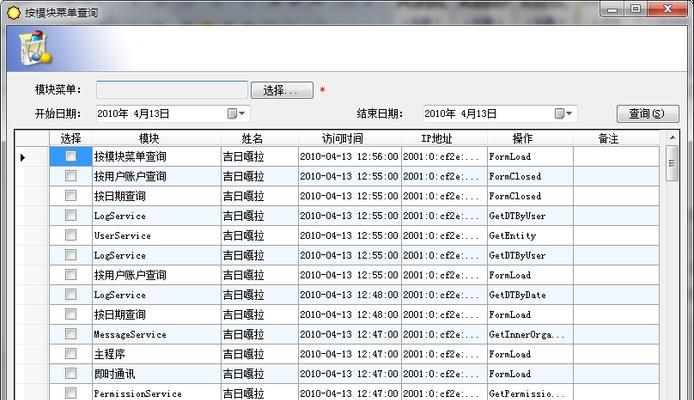This screenshot has width=694, height=400.
Task: Click the PermissionService module cell
Action: coord(157,393)
